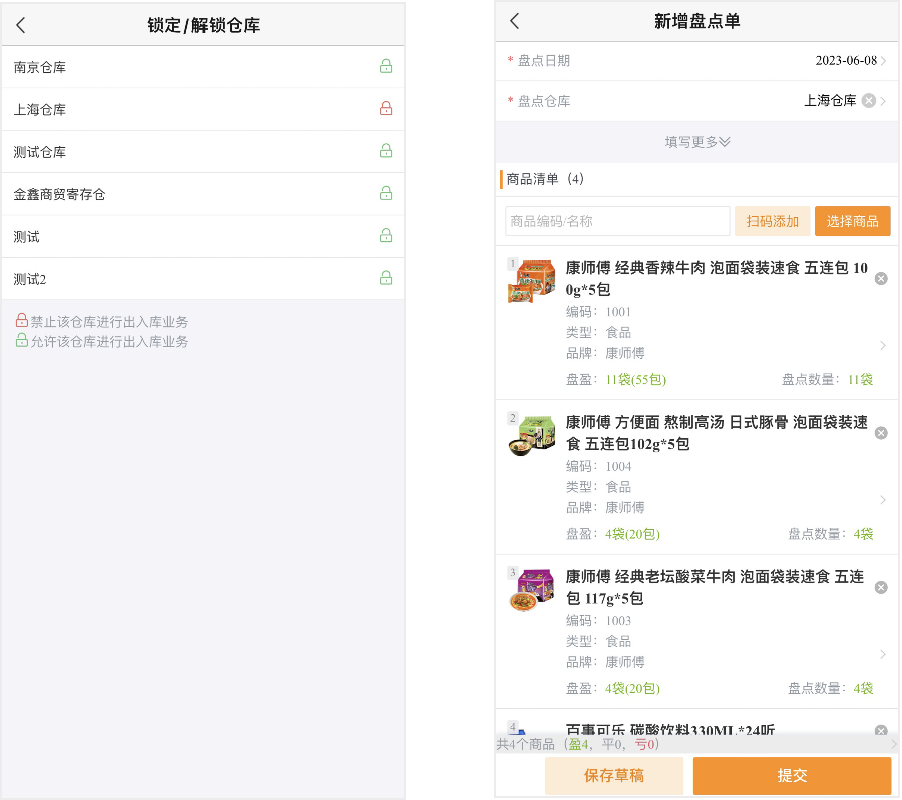Toggle lock for 金鑫商贸寄存仓
Screen dimensions: 902x800
[x=386, y=193]
